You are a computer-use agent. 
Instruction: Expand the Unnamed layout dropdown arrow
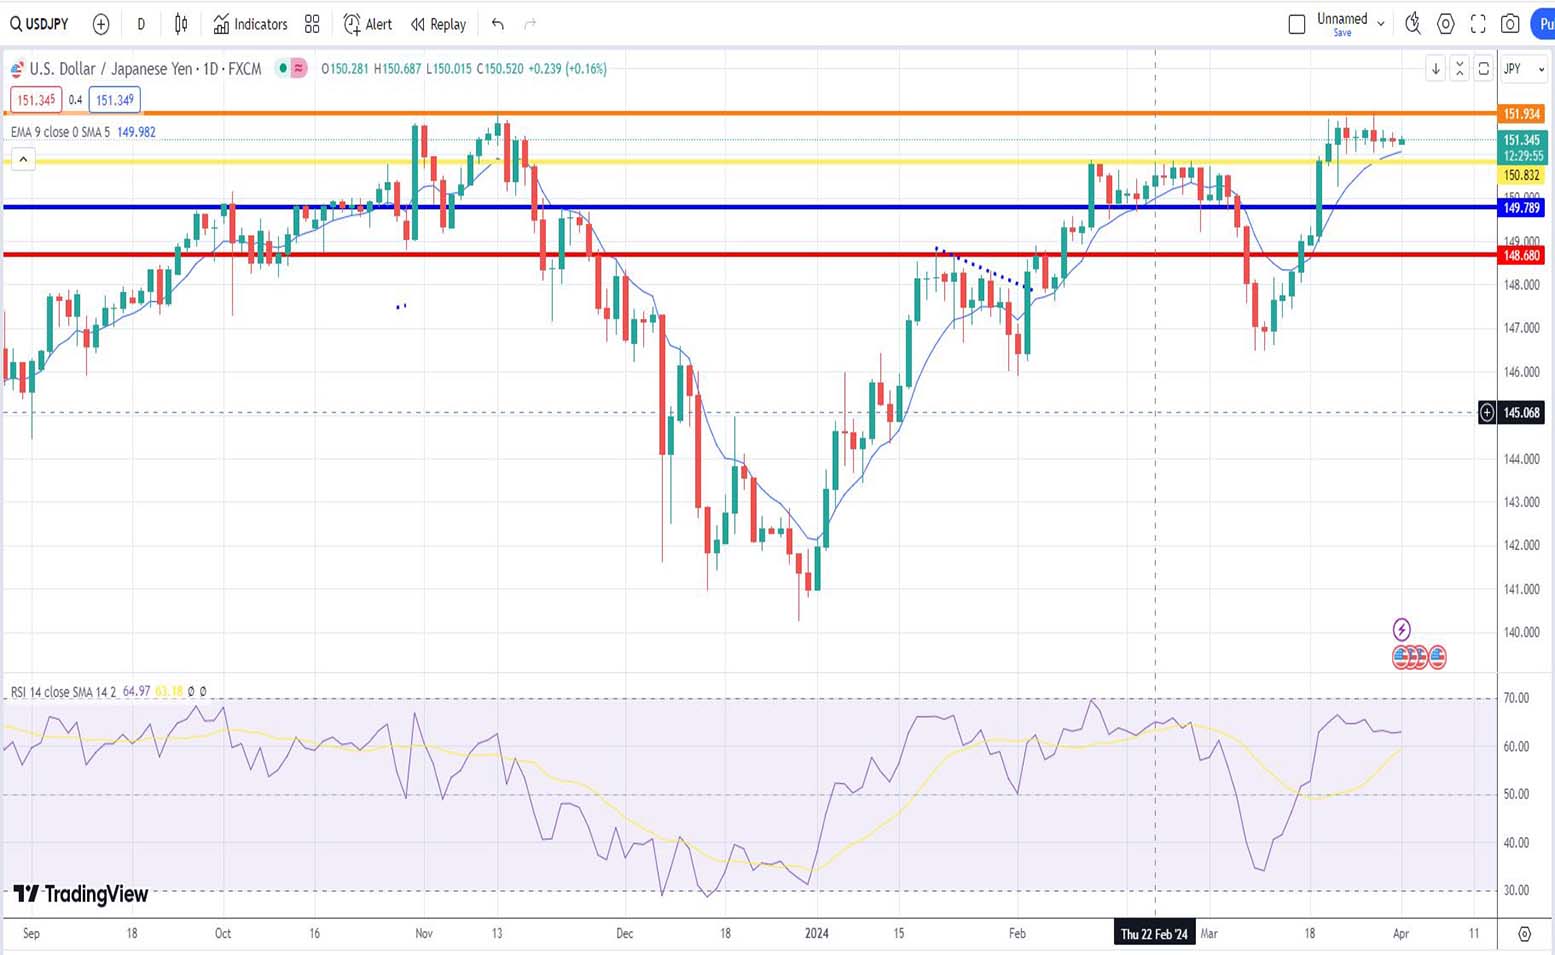point(1381,23)
